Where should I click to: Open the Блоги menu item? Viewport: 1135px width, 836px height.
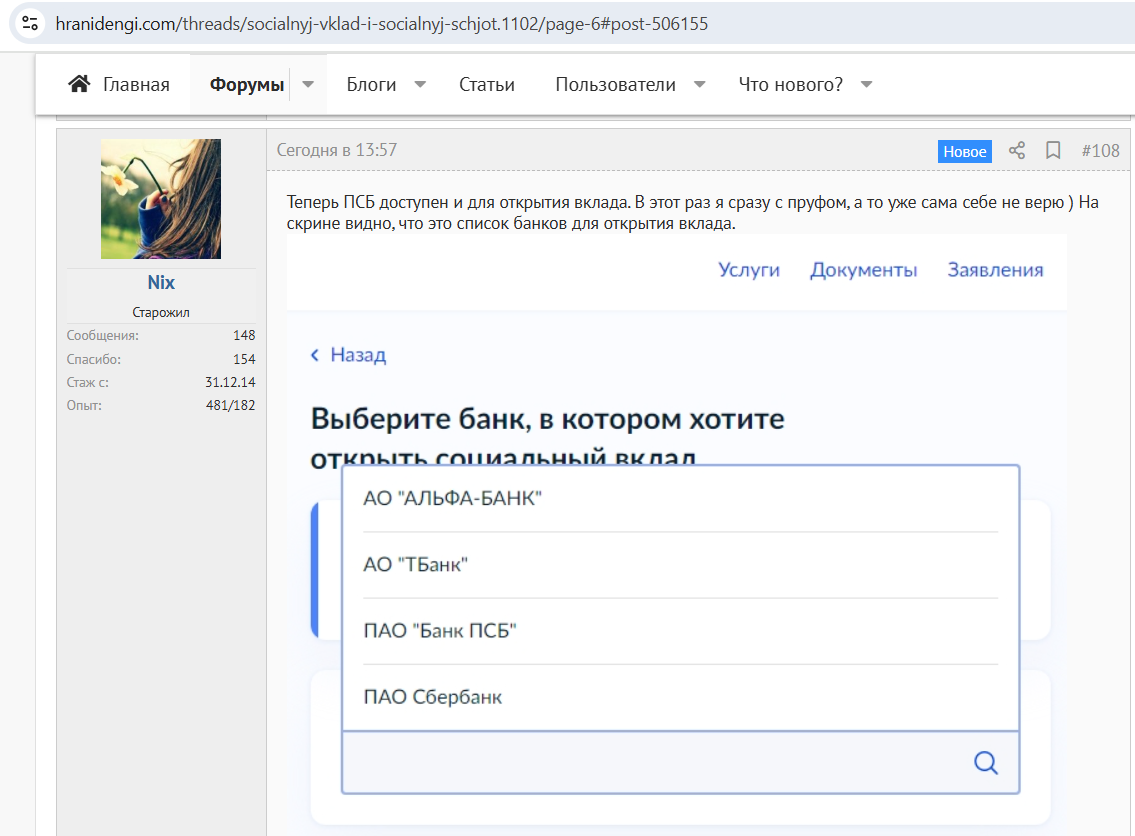point(371,85)
